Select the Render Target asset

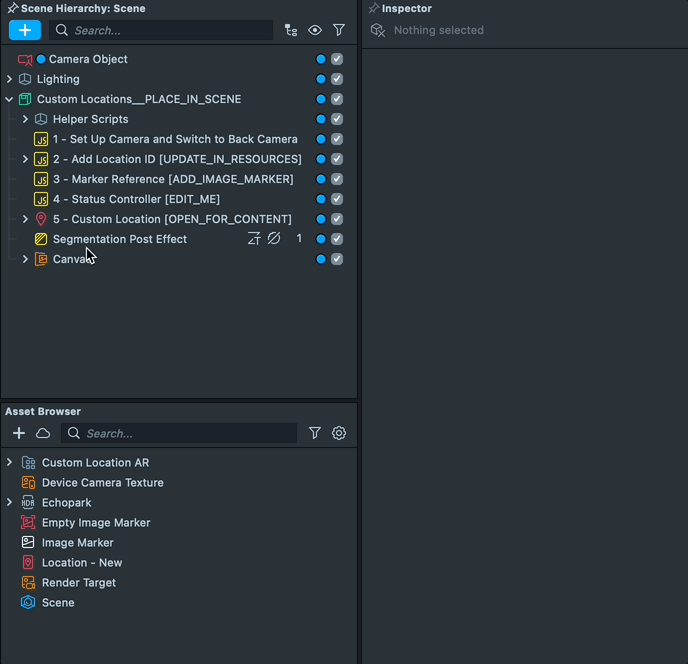(x=79, y=583)
